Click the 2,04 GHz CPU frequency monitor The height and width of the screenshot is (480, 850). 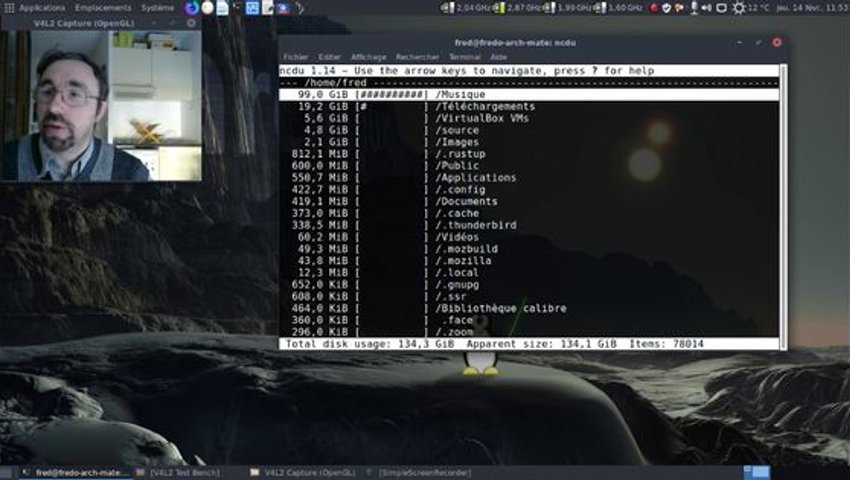467,8
